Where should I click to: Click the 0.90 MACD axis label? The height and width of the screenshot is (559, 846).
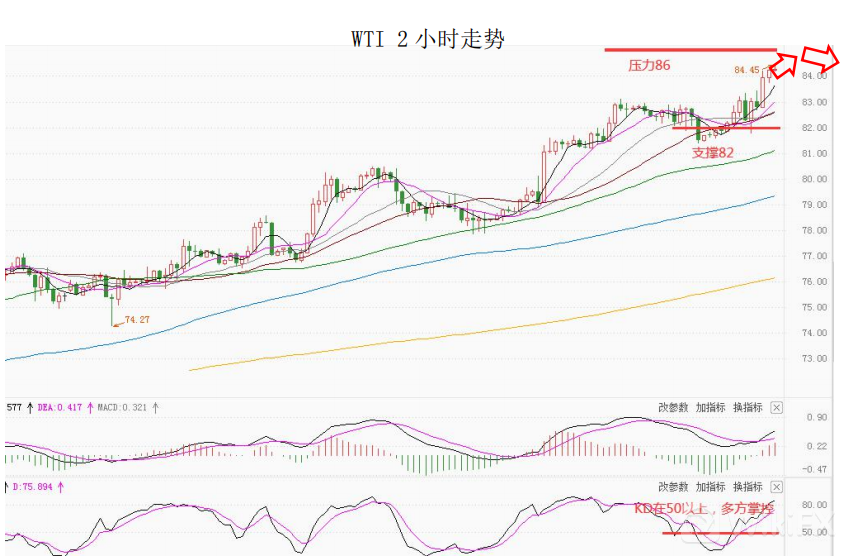817,418
